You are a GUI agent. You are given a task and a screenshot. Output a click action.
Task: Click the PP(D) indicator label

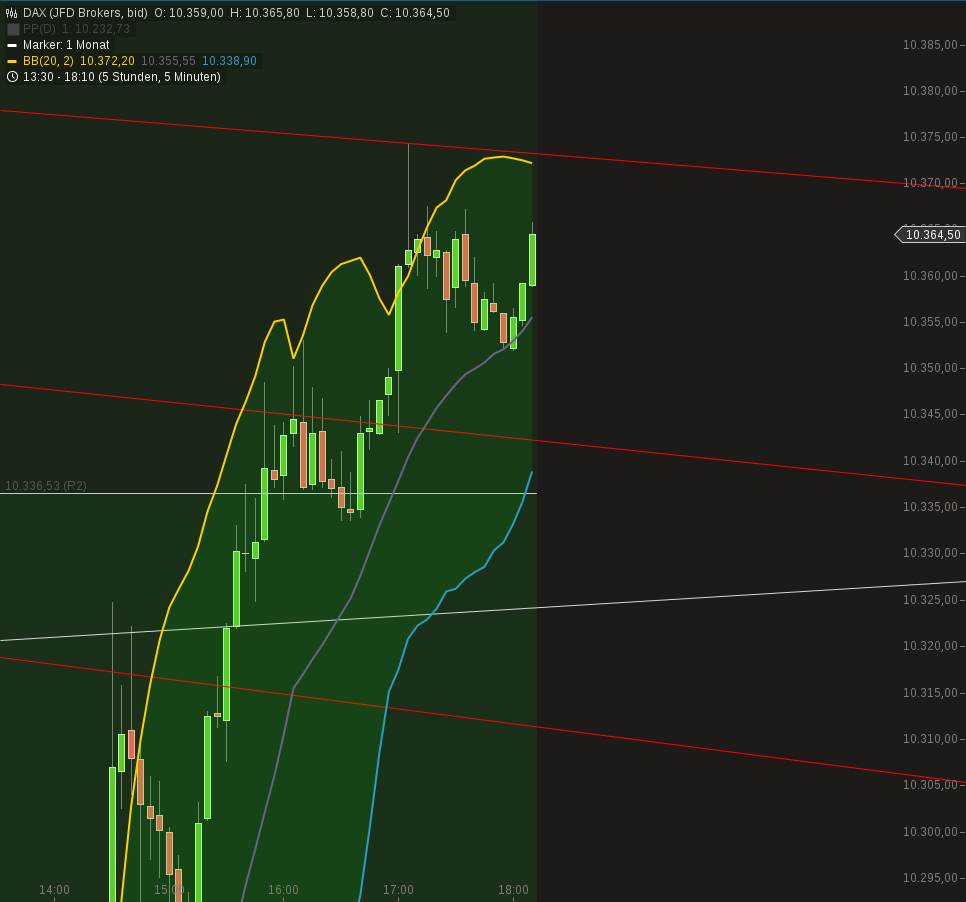point(39,29)
